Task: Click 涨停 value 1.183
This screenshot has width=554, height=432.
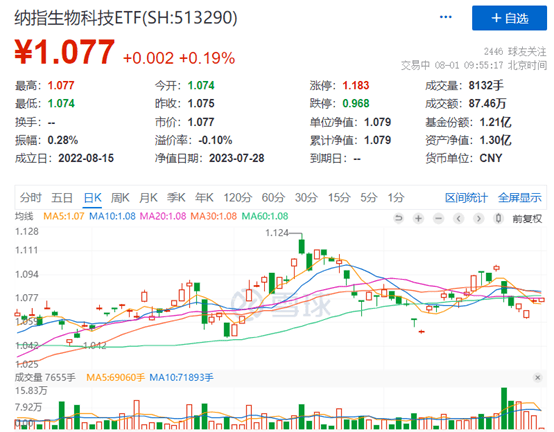Action: click(356, 85)
